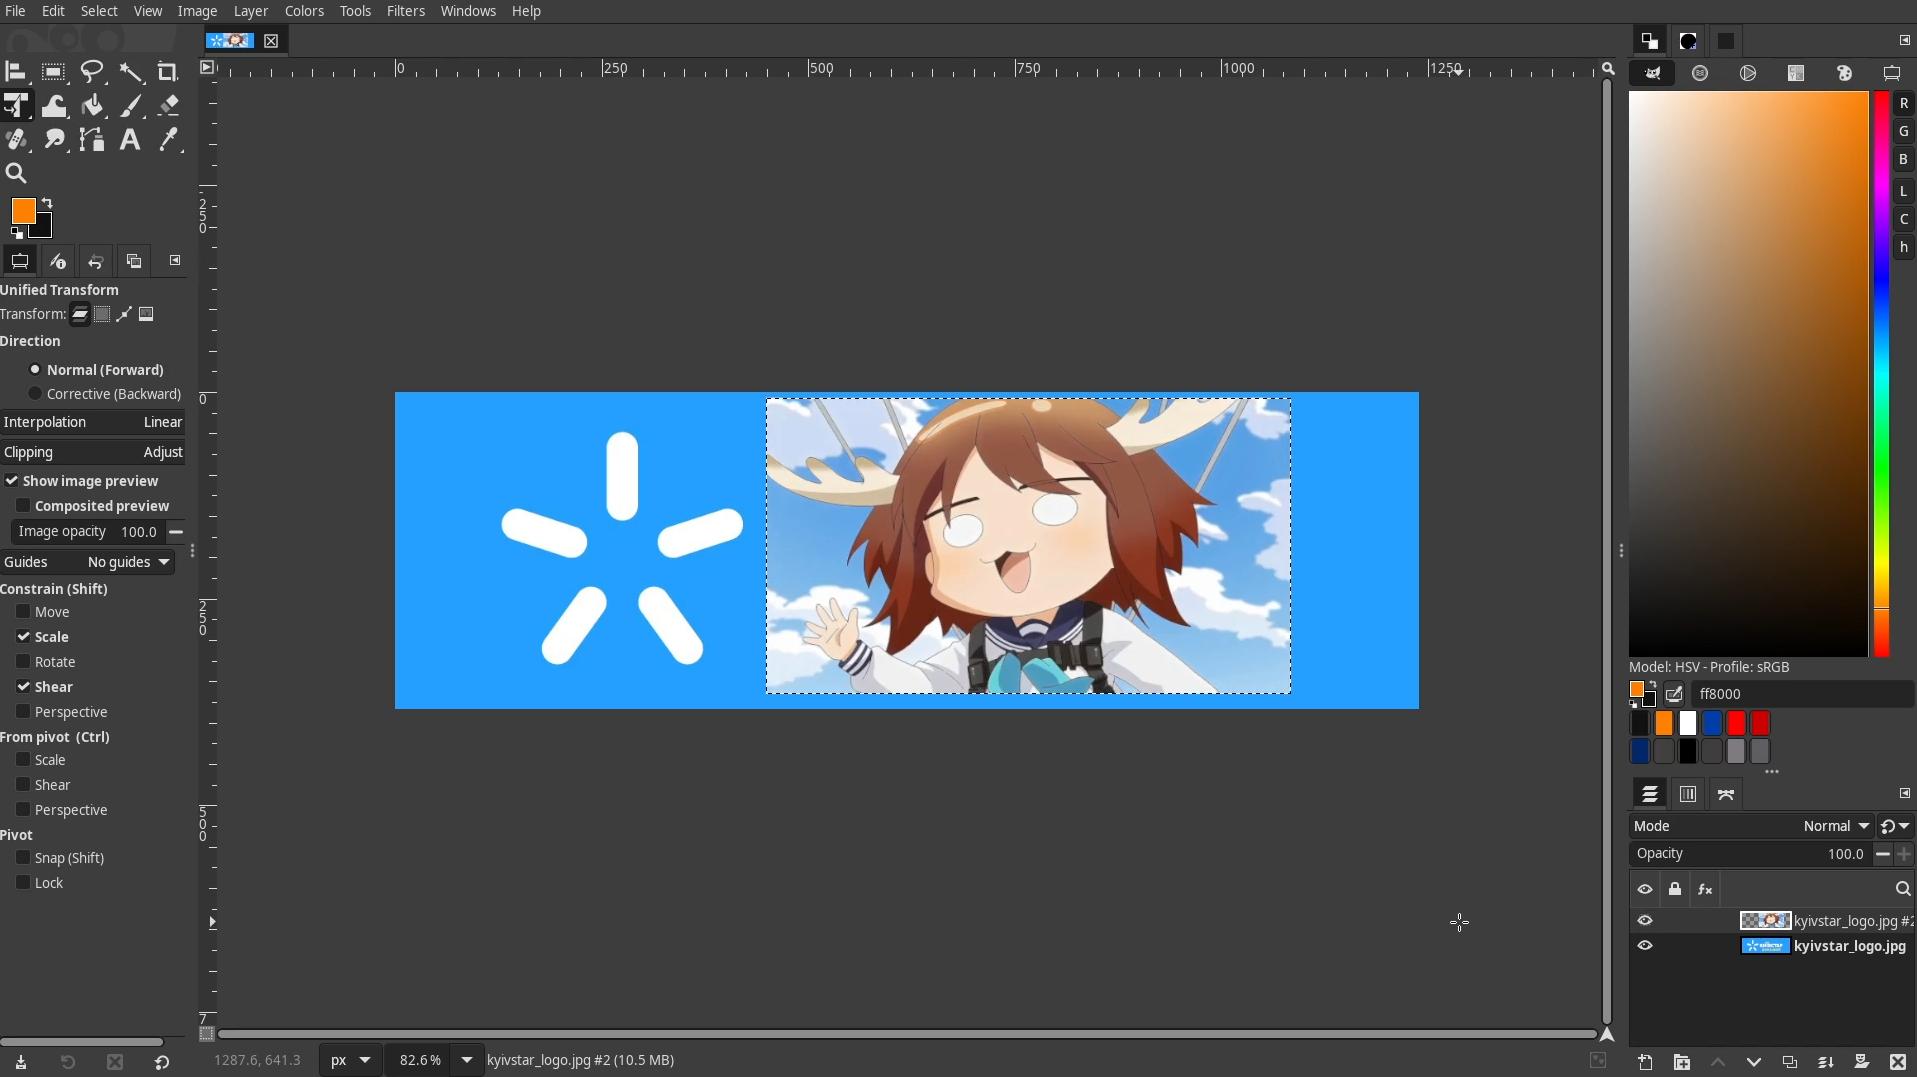Screen dimensions: 1917x1077
Task: Create a new layer group
Action: click(x=1681, y=1062)
